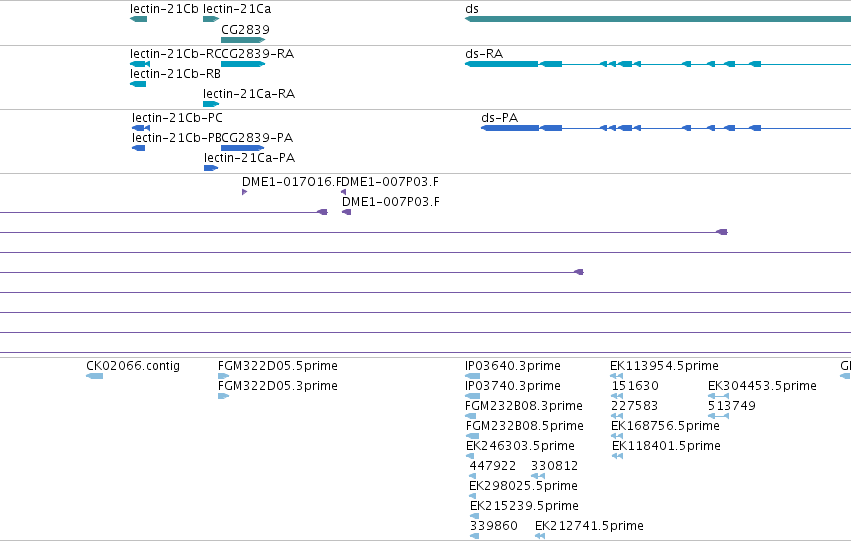Click the ds-RA transcript label
The image size is (851, 541).
tap(484, 54)
